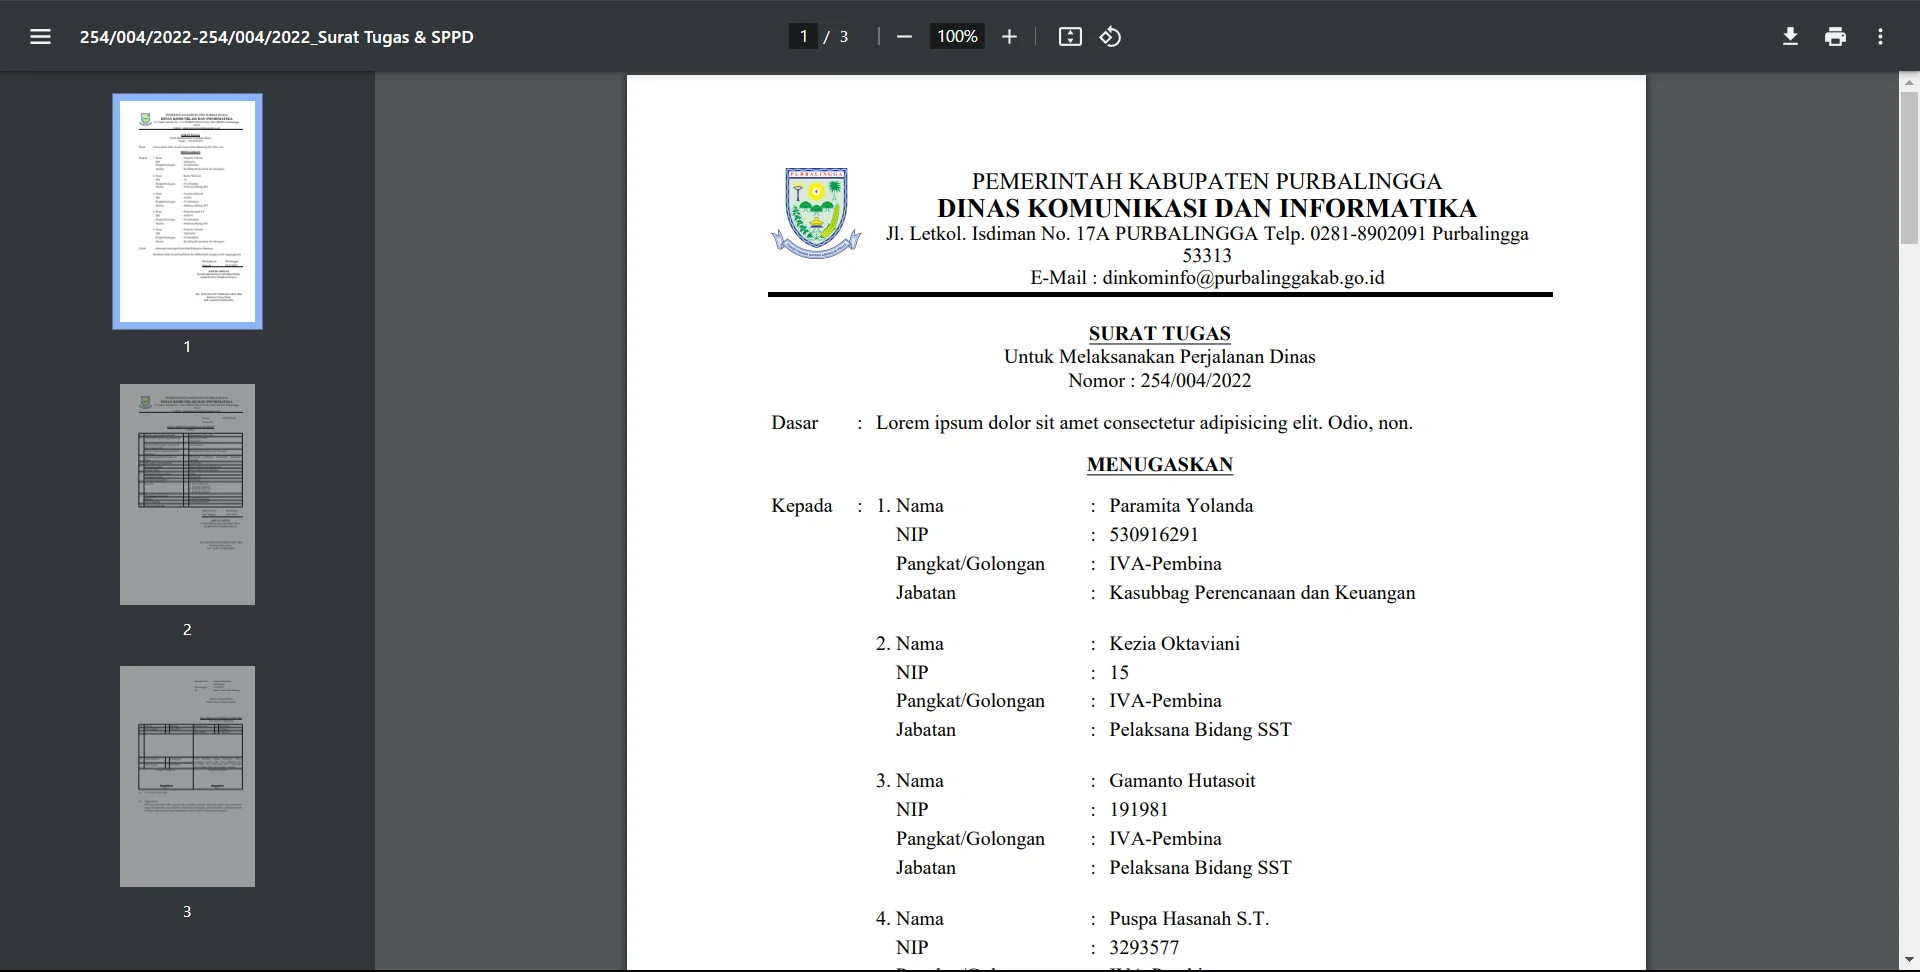Image resolution: width=1920 pixels, height=972 pixels.
Task: Open the zoom level value field
Action: point(956,36)
